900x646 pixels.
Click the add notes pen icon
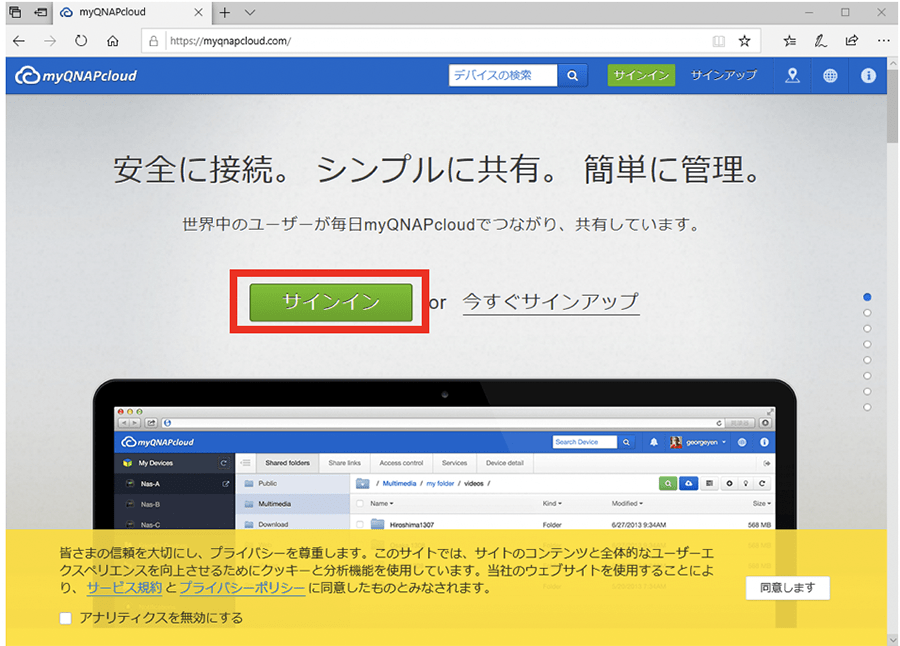pyautogui.click(x=821, y=41)
